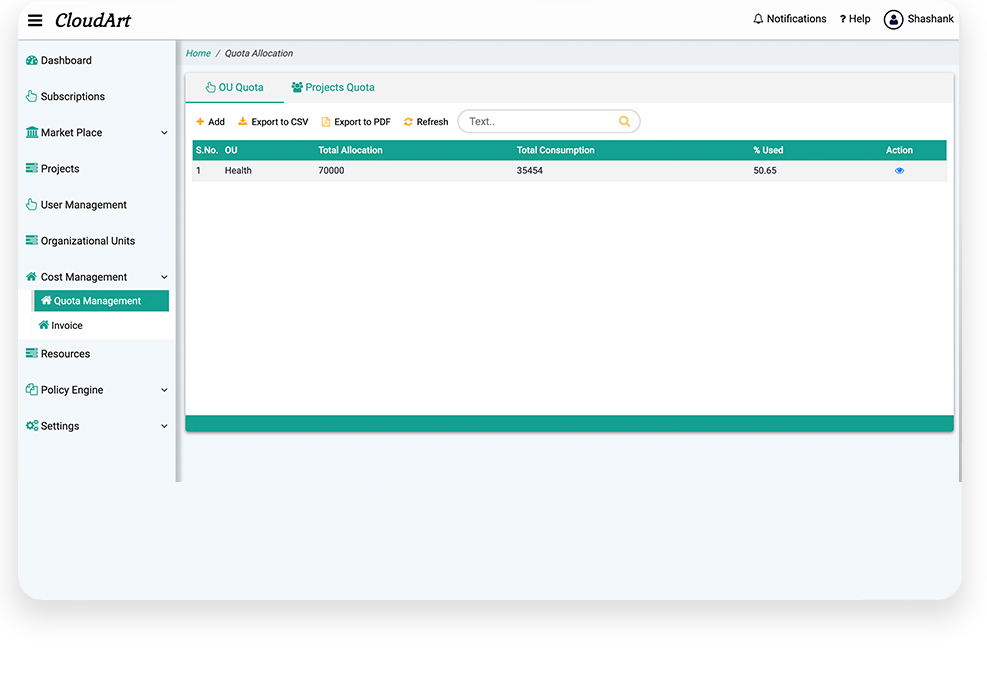Image resolution: width=987 pixels, height=679 pixels.
Task: Click the Home breadcrumb link
Action: tap(198, 53)
